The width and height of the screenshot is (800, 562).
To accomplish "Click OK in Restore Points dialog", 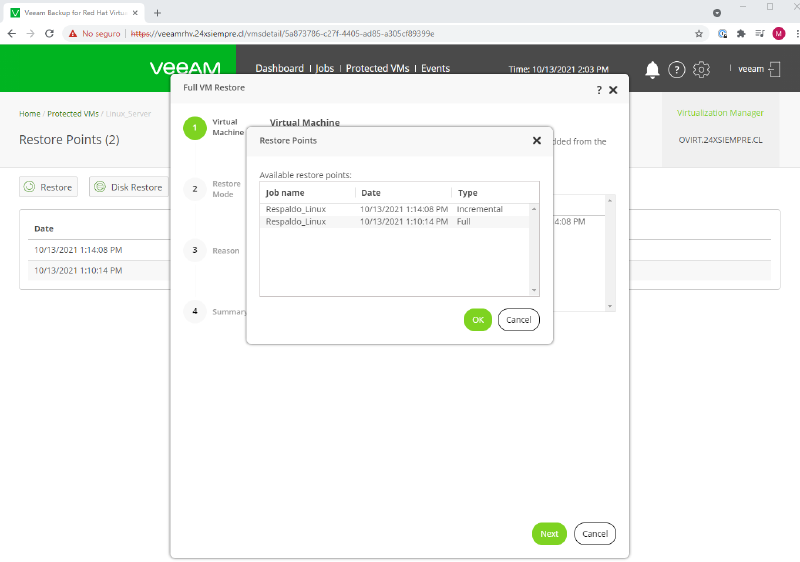I will pos(478,320).
